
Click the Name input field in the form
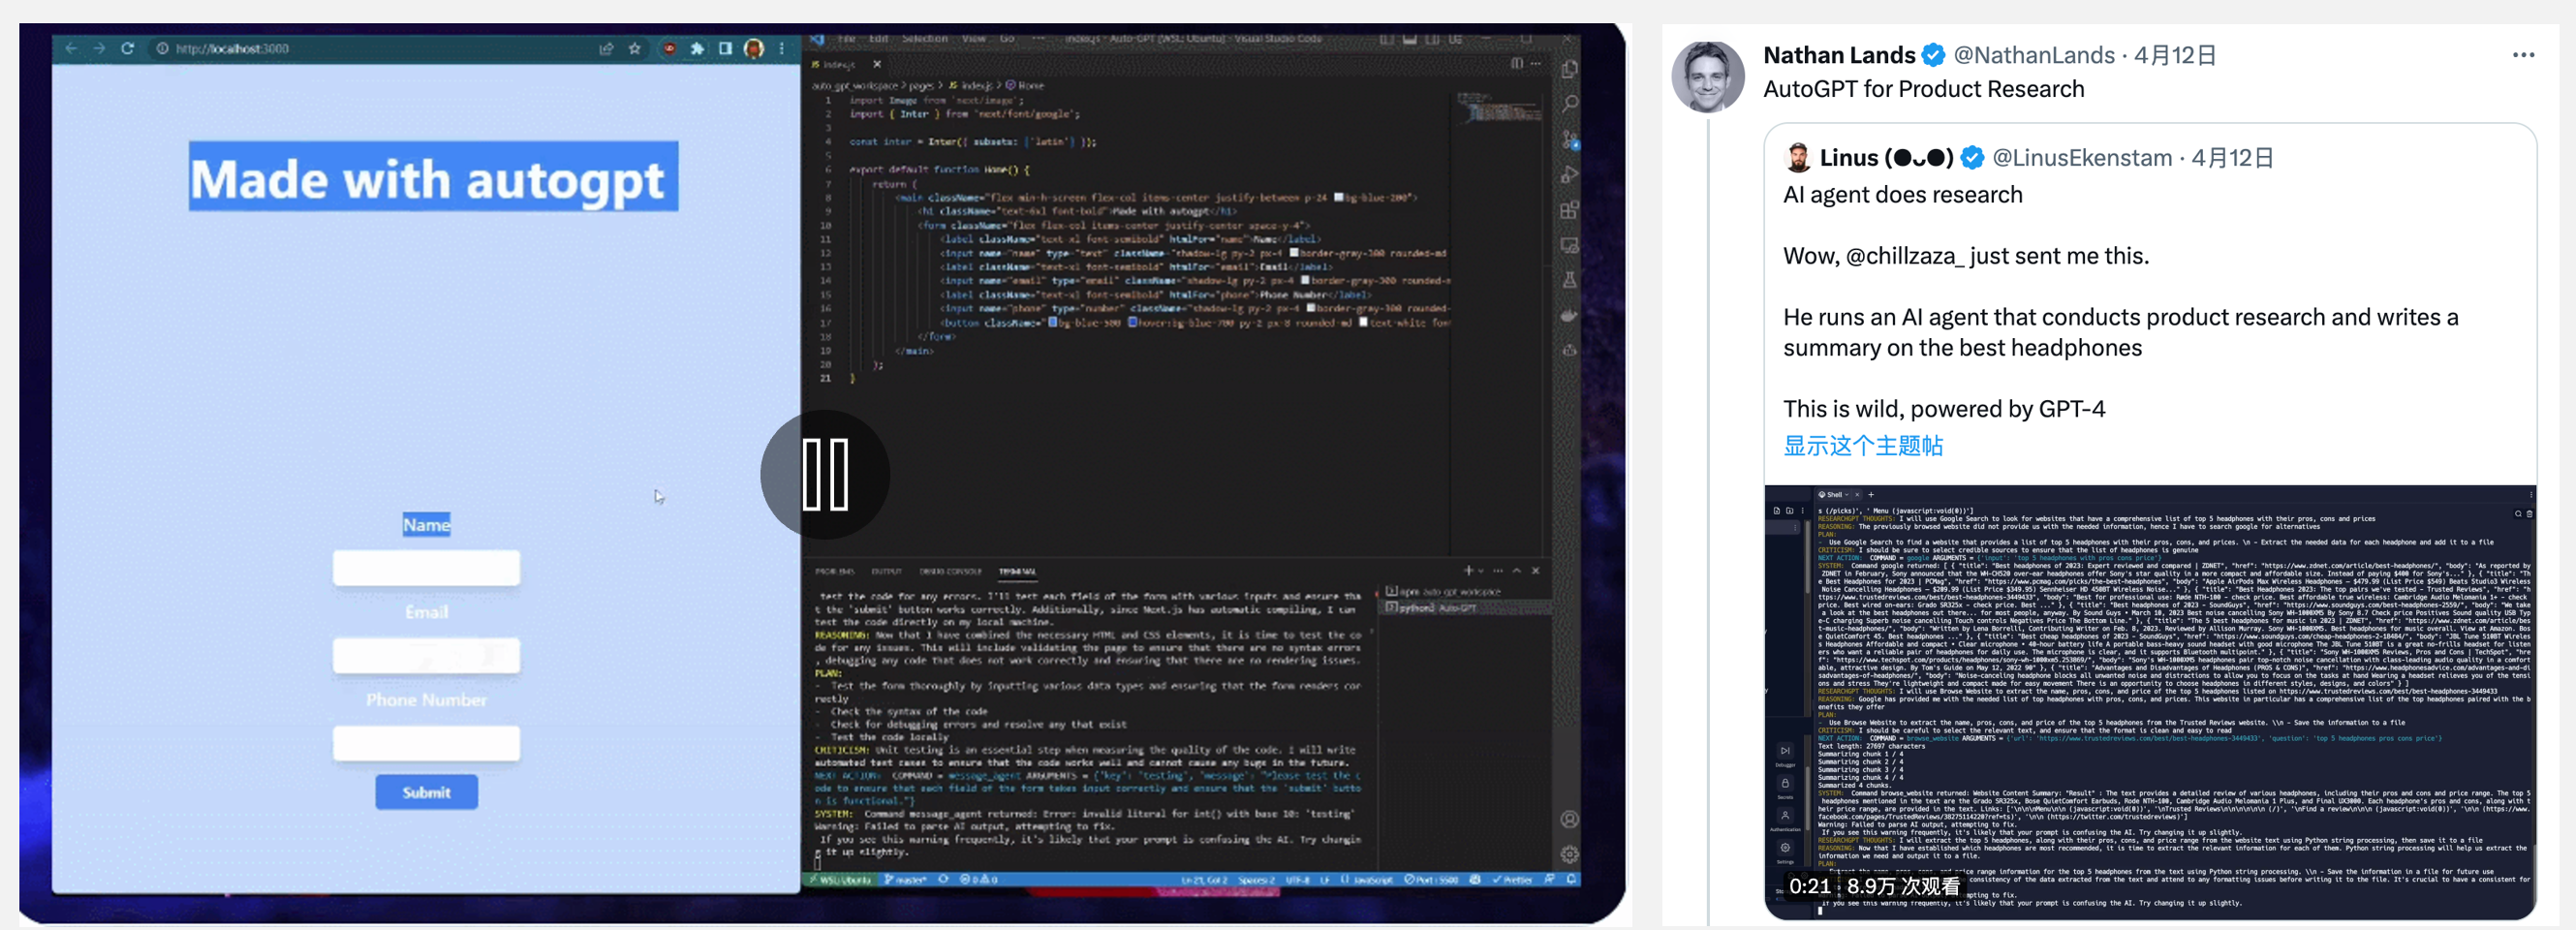click(426, 568)
